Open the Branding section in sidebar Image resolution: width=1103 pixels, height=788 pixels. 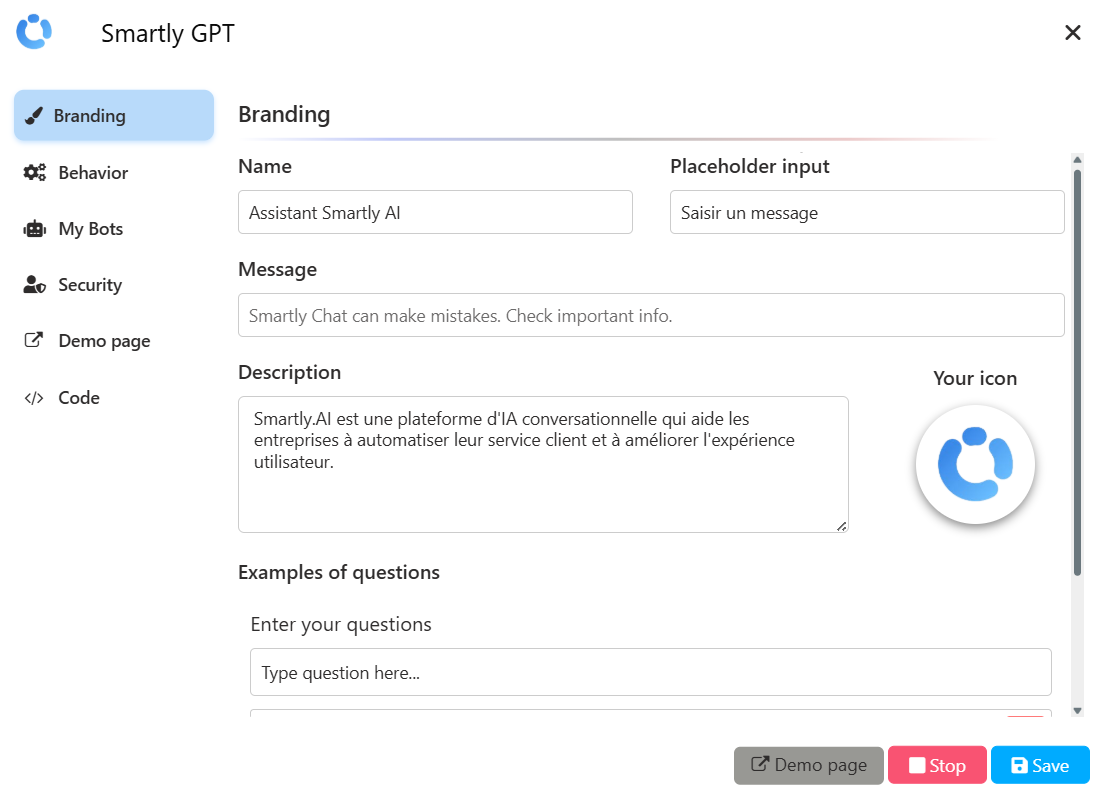114,115
